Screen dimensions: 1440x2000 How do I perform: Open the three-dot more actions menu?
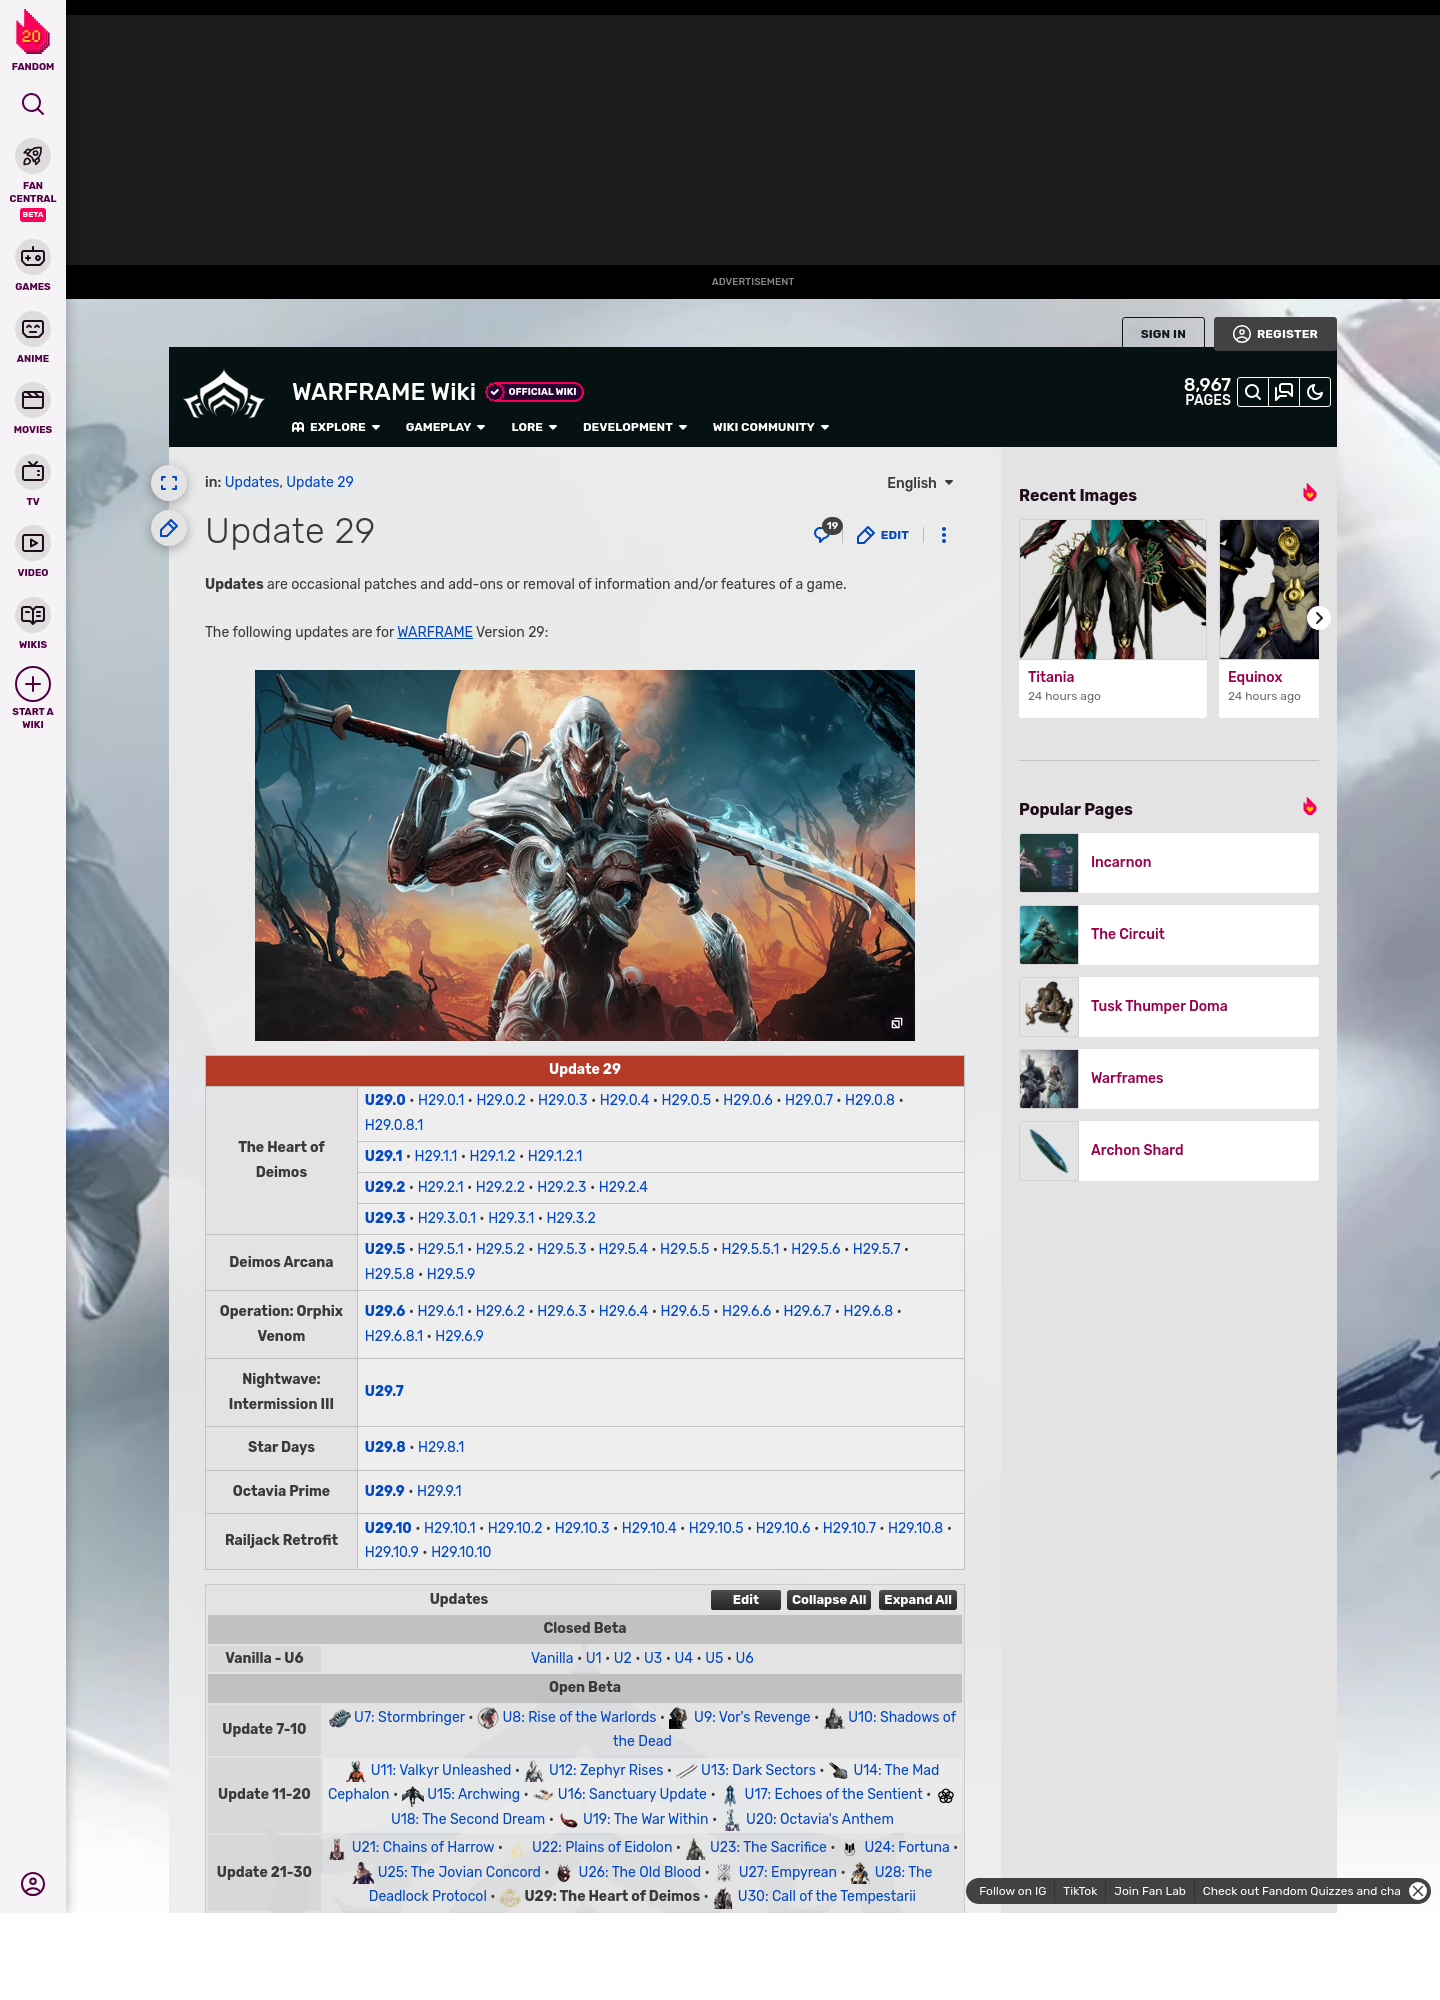coord(944,535)
